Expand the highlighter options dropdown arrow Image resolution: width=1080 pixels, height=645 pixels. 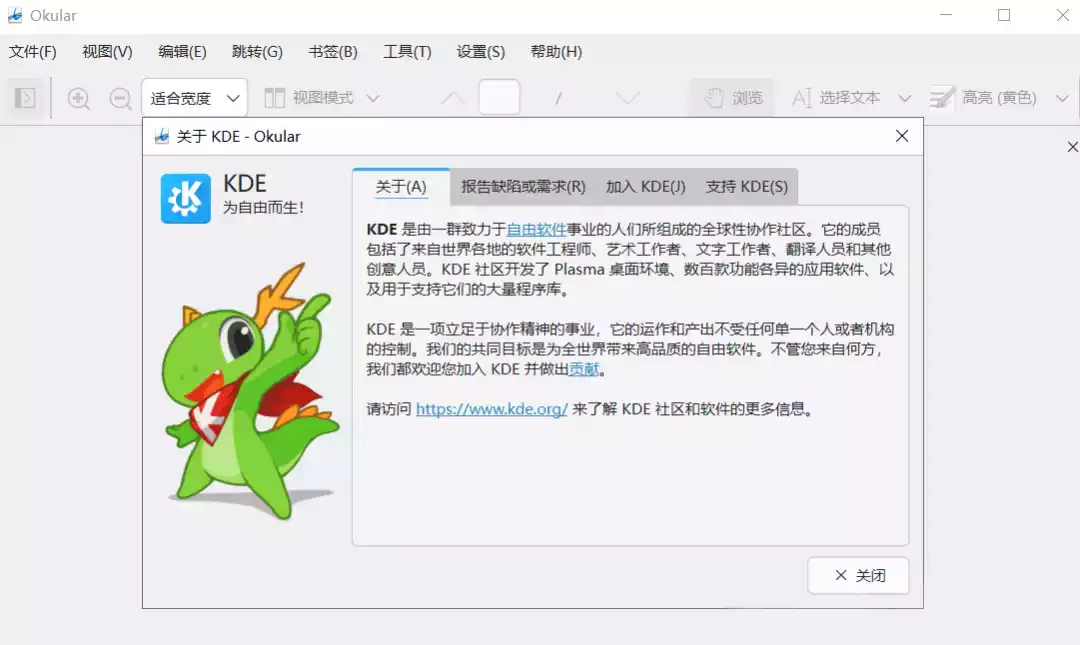pyautogui.click(x=1062, y=99)
